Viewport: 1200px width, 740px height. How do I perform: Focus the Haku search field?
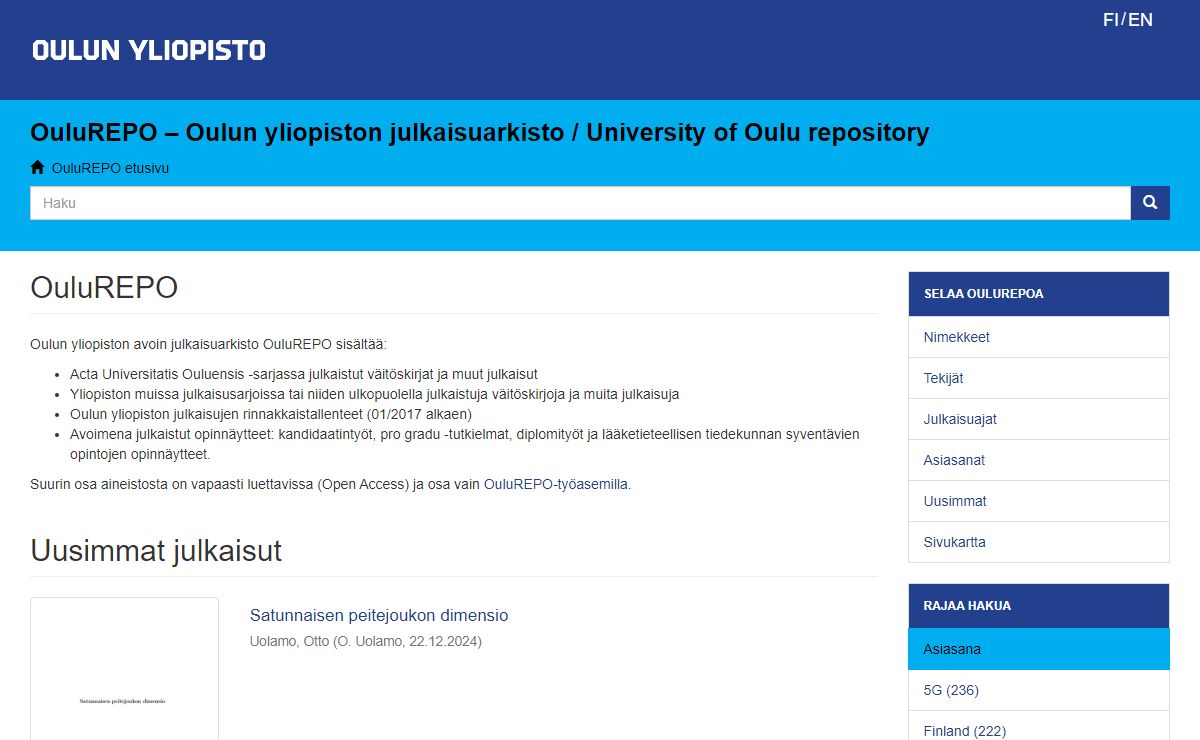(580, 203)
